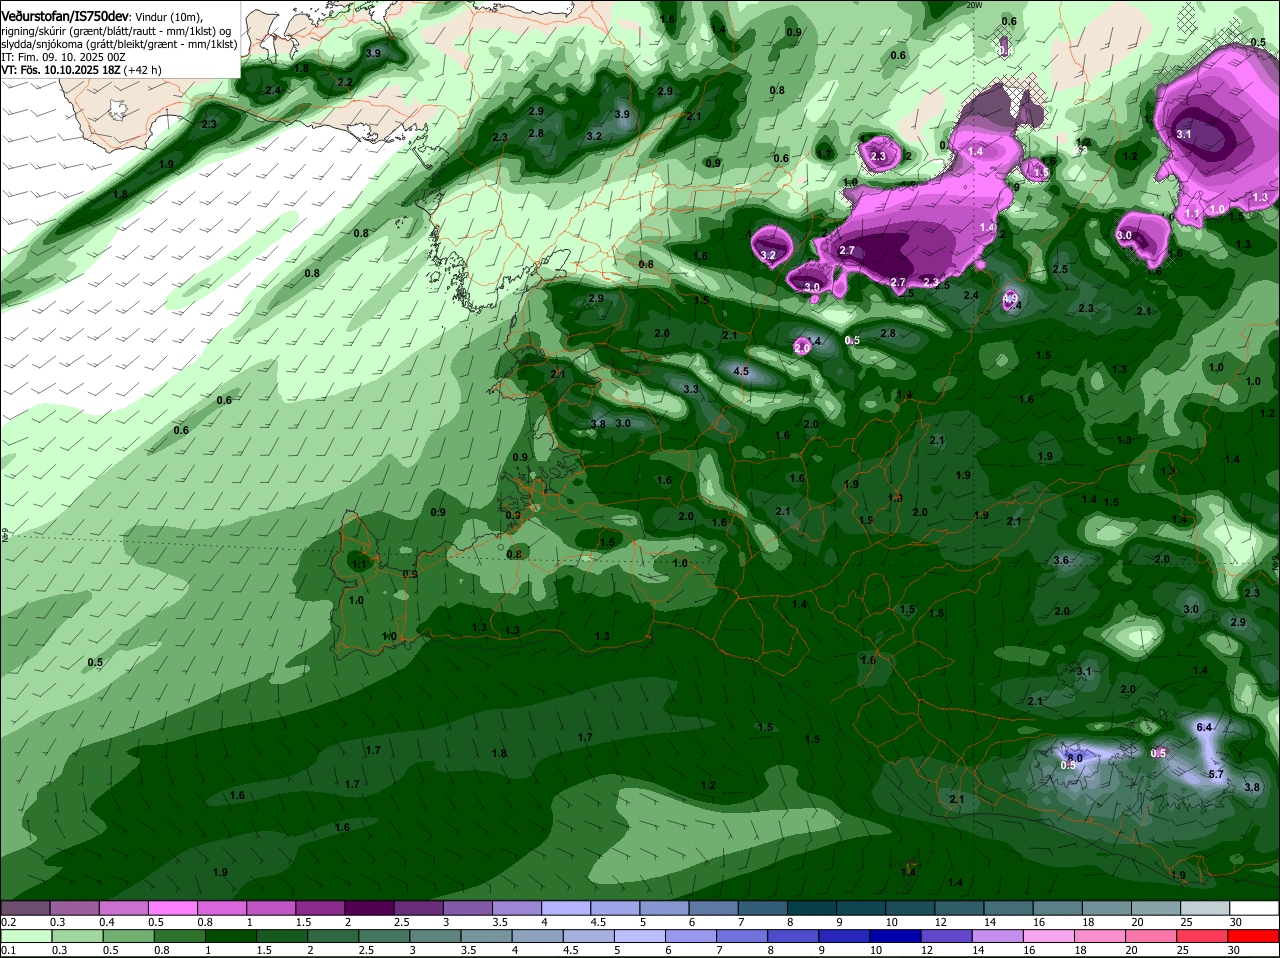Viewport: 1280px width, 958px height.
Task: Click the "4.9" value in the small pink patch
Action: [1010, 298]
